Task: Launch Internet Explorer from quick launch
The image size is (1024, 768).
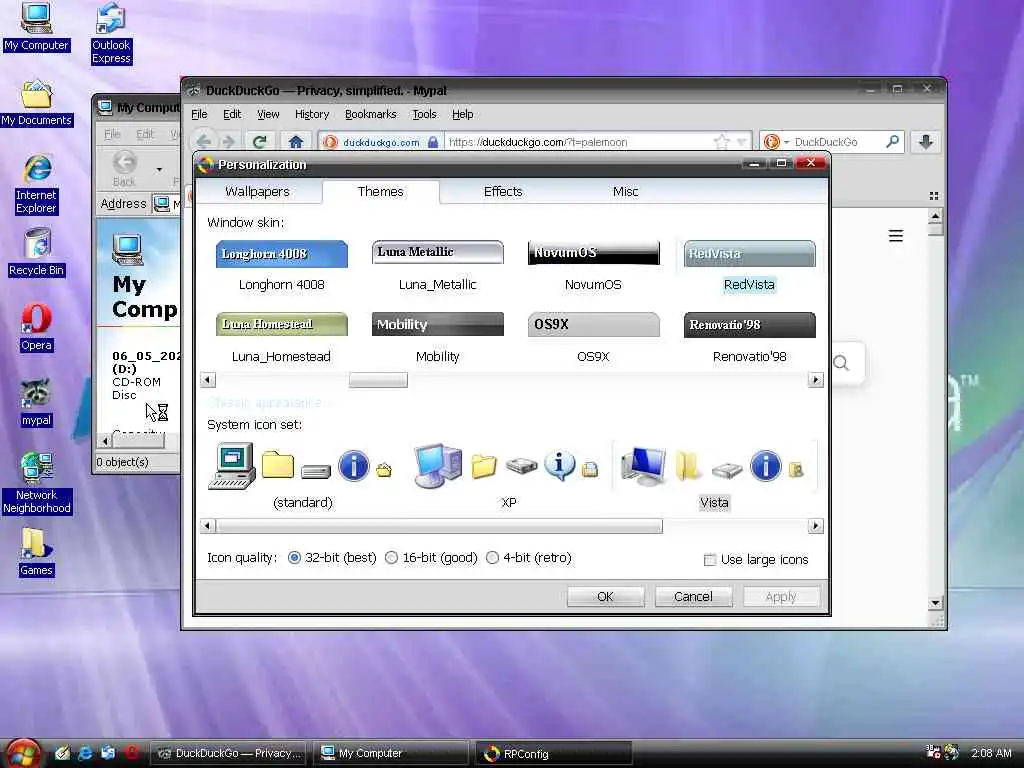Action: [85, 753]
